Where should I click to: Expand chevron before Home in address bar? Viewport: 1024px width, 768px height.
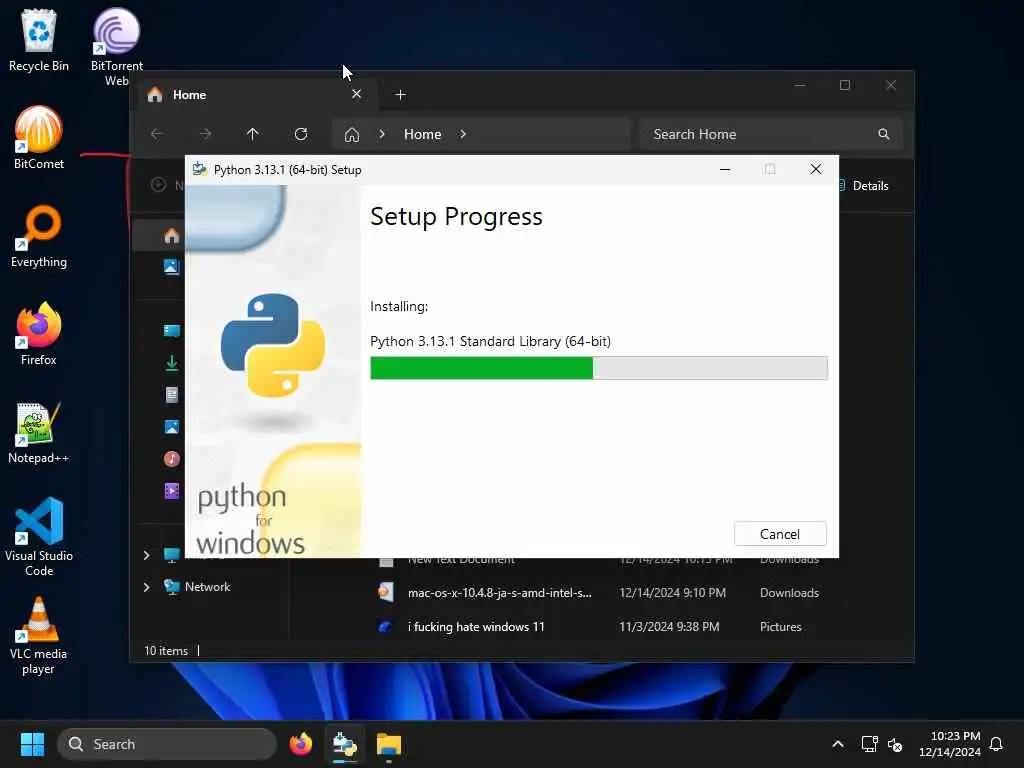click(382, 134)
